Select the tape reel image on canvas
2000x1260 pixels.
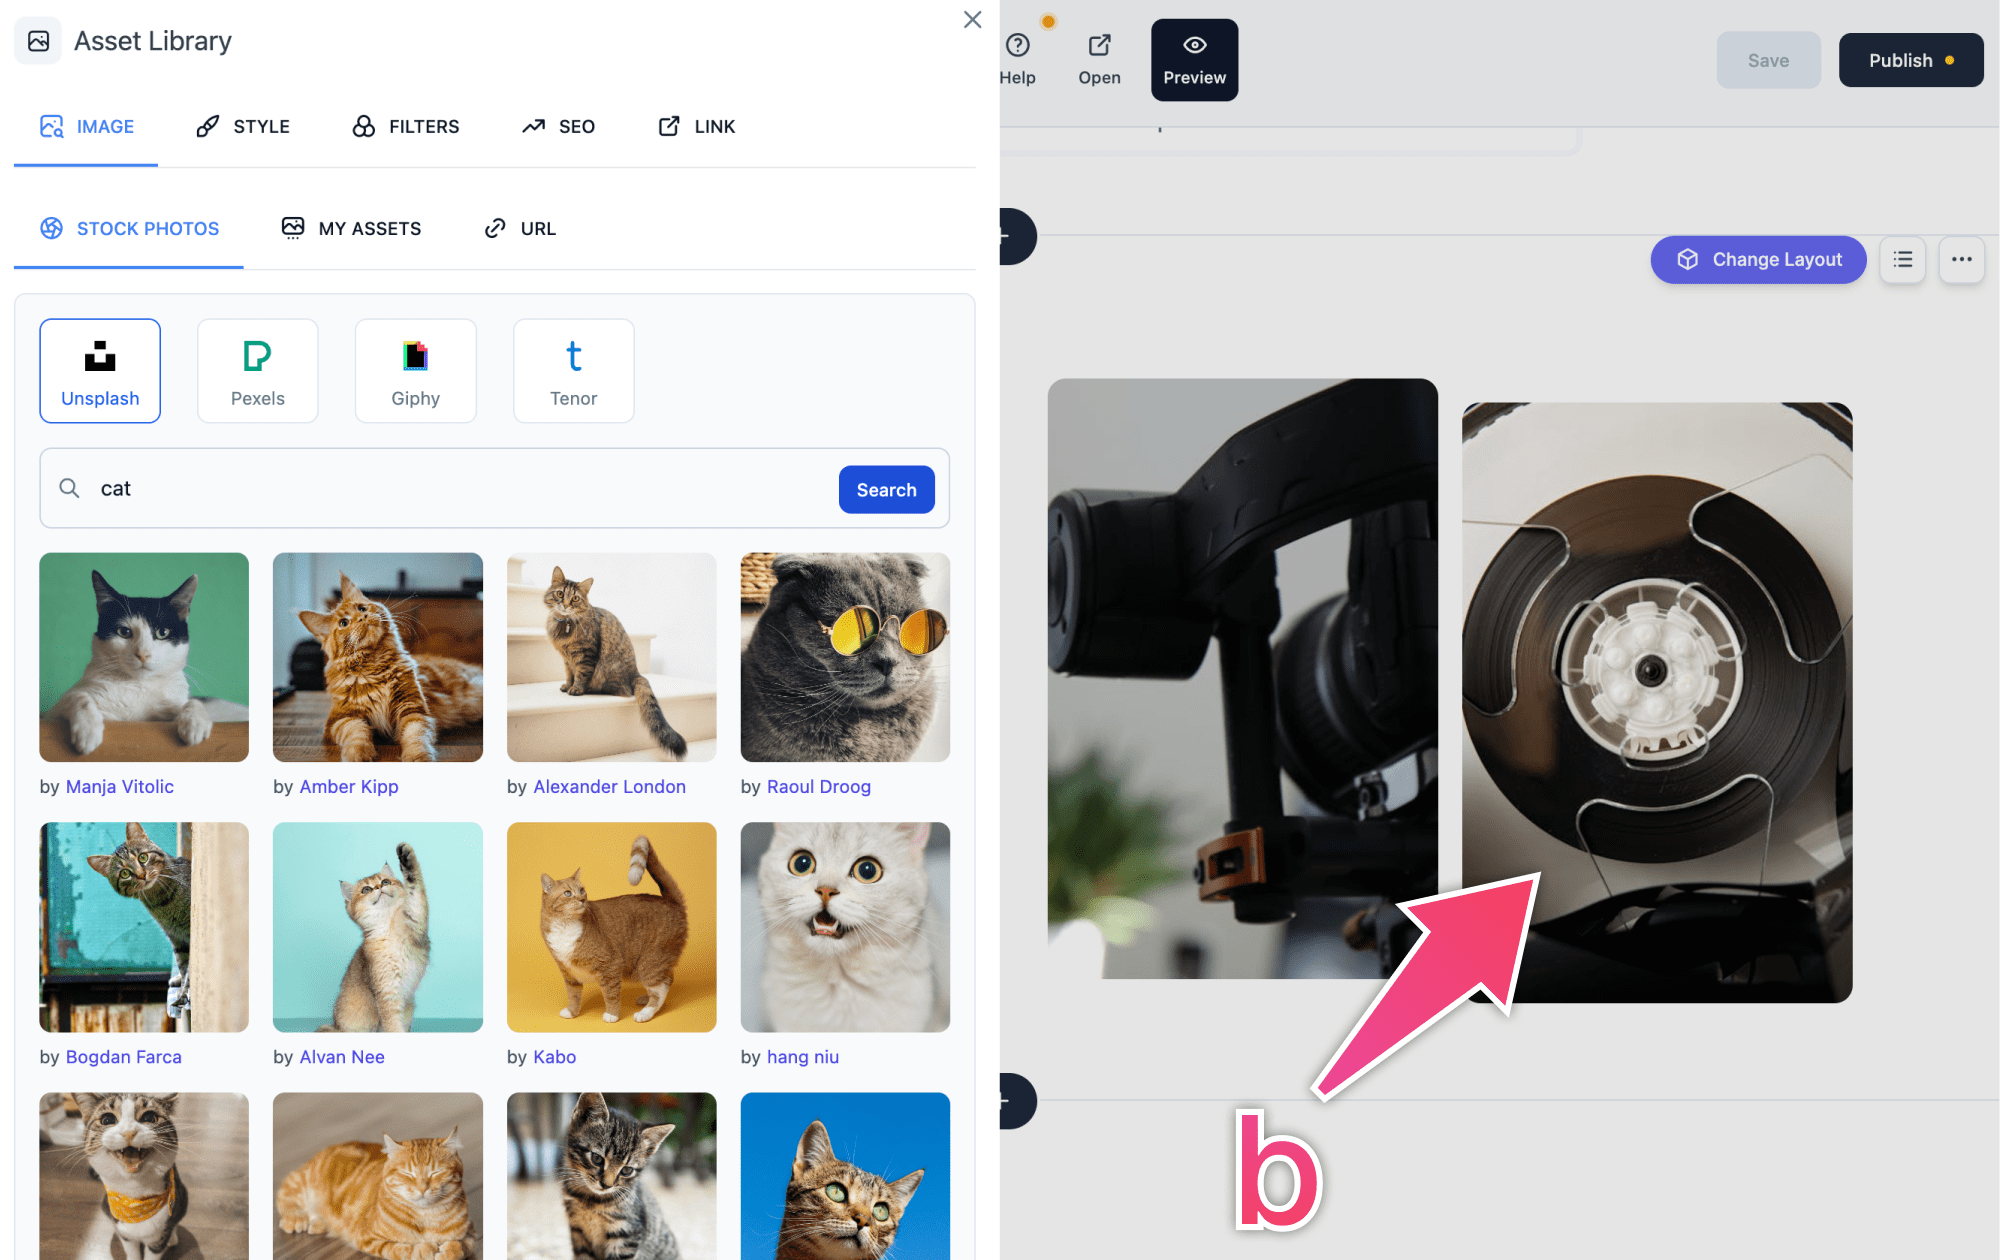click(1657, 702)
